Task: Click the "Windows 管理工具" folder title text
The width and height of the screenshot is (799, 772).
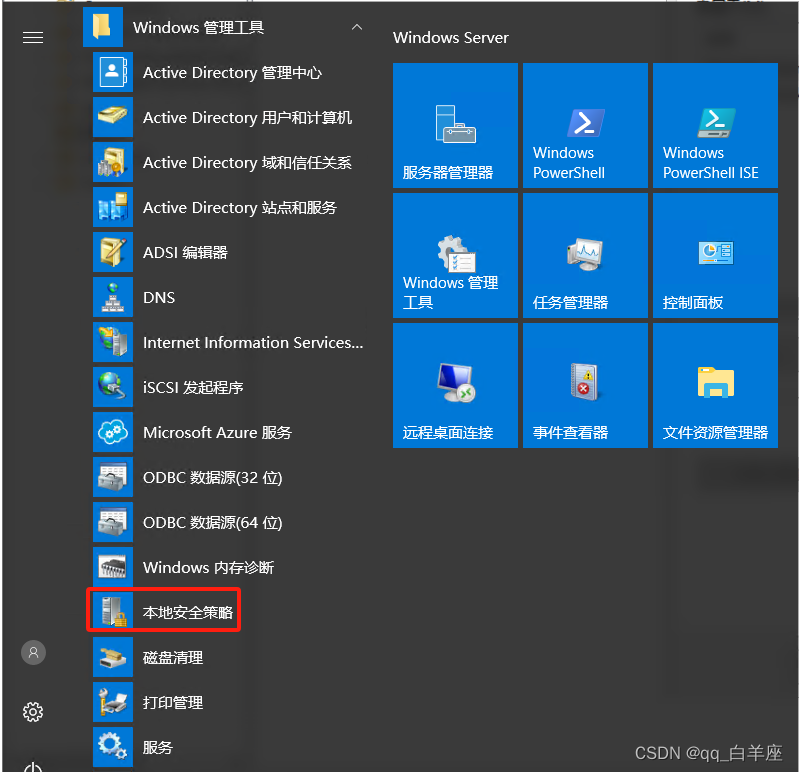Action: [x=198, y=28]
